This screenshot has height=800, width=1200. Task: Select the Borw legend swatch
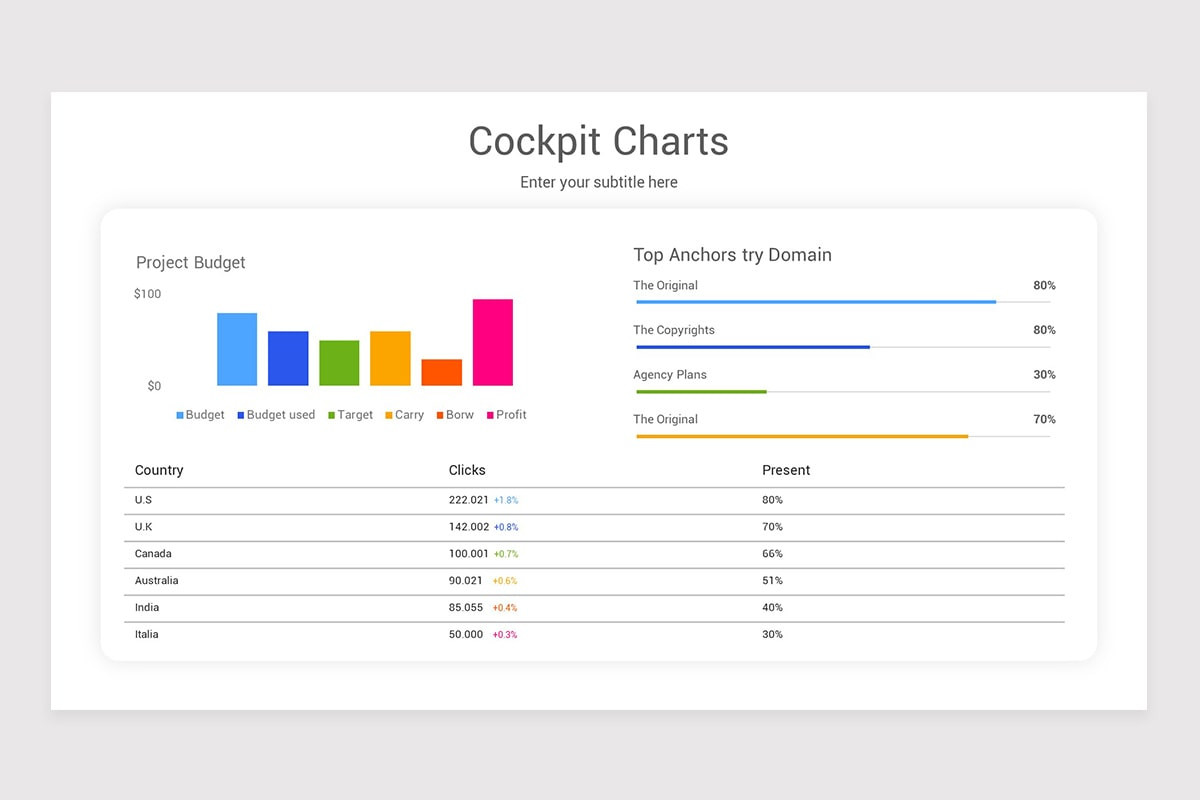[x=440, y=415]
